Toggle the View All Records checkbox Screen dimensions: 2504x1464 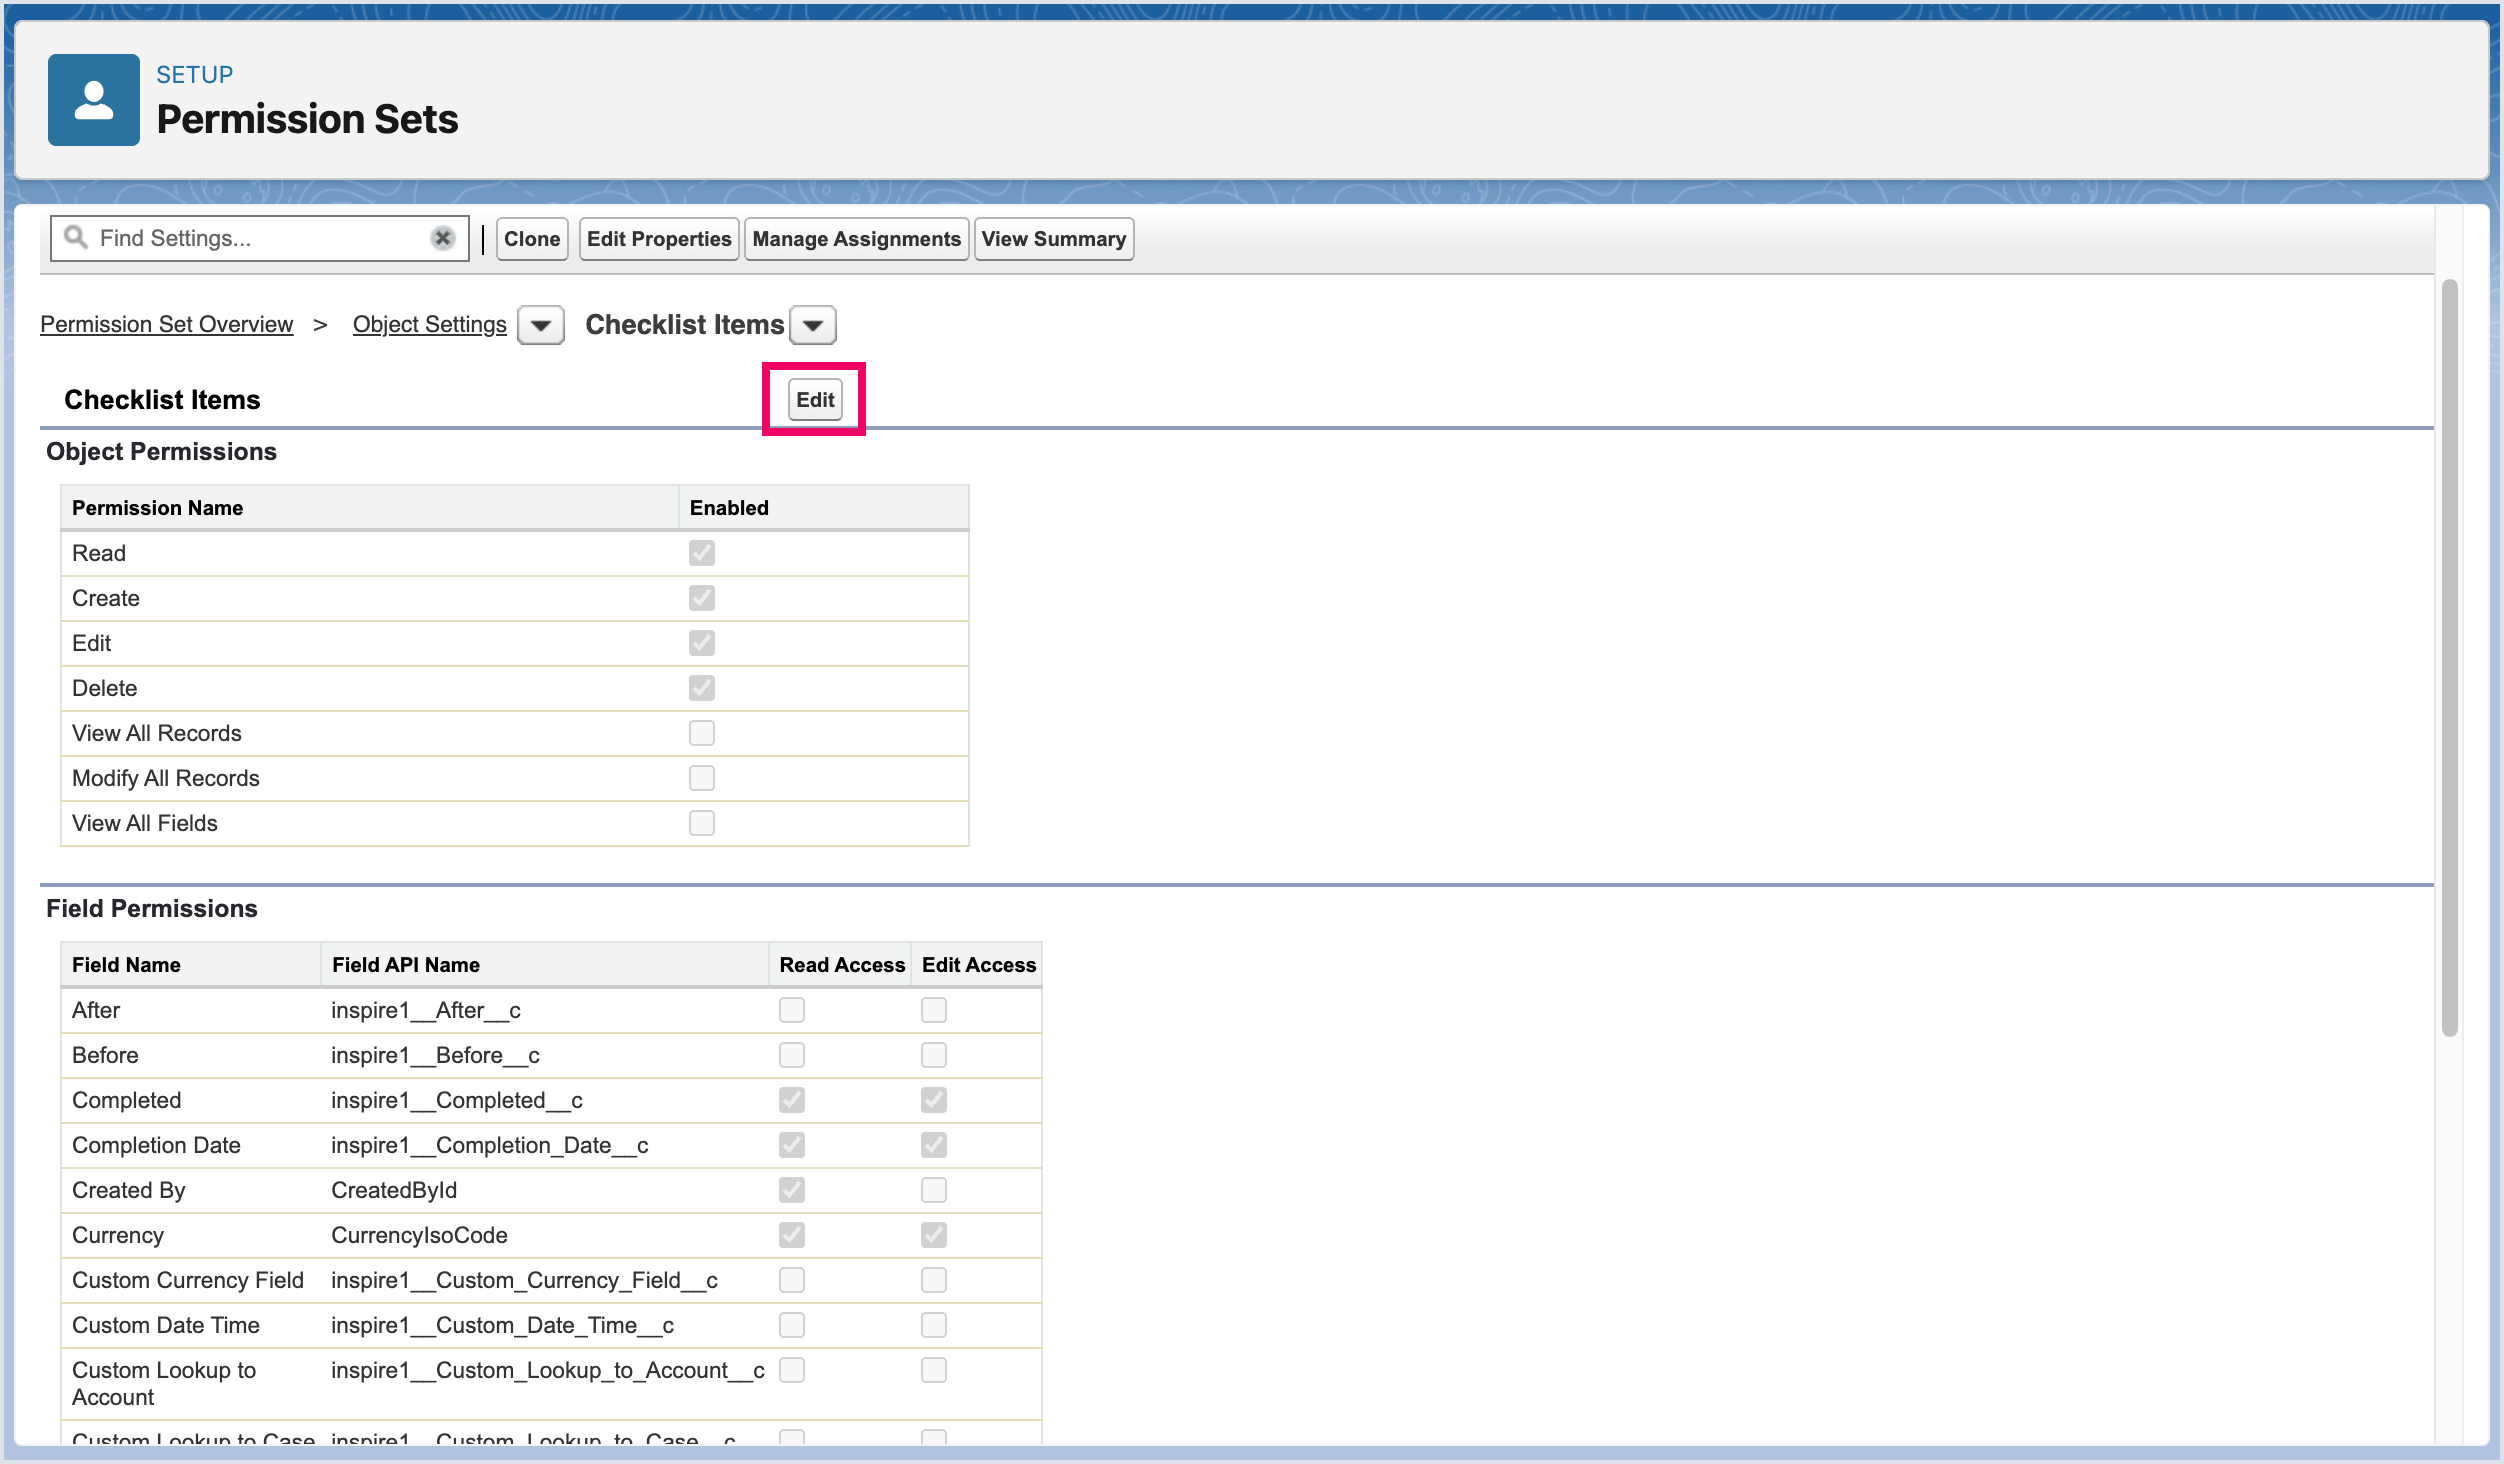point(701,733)
